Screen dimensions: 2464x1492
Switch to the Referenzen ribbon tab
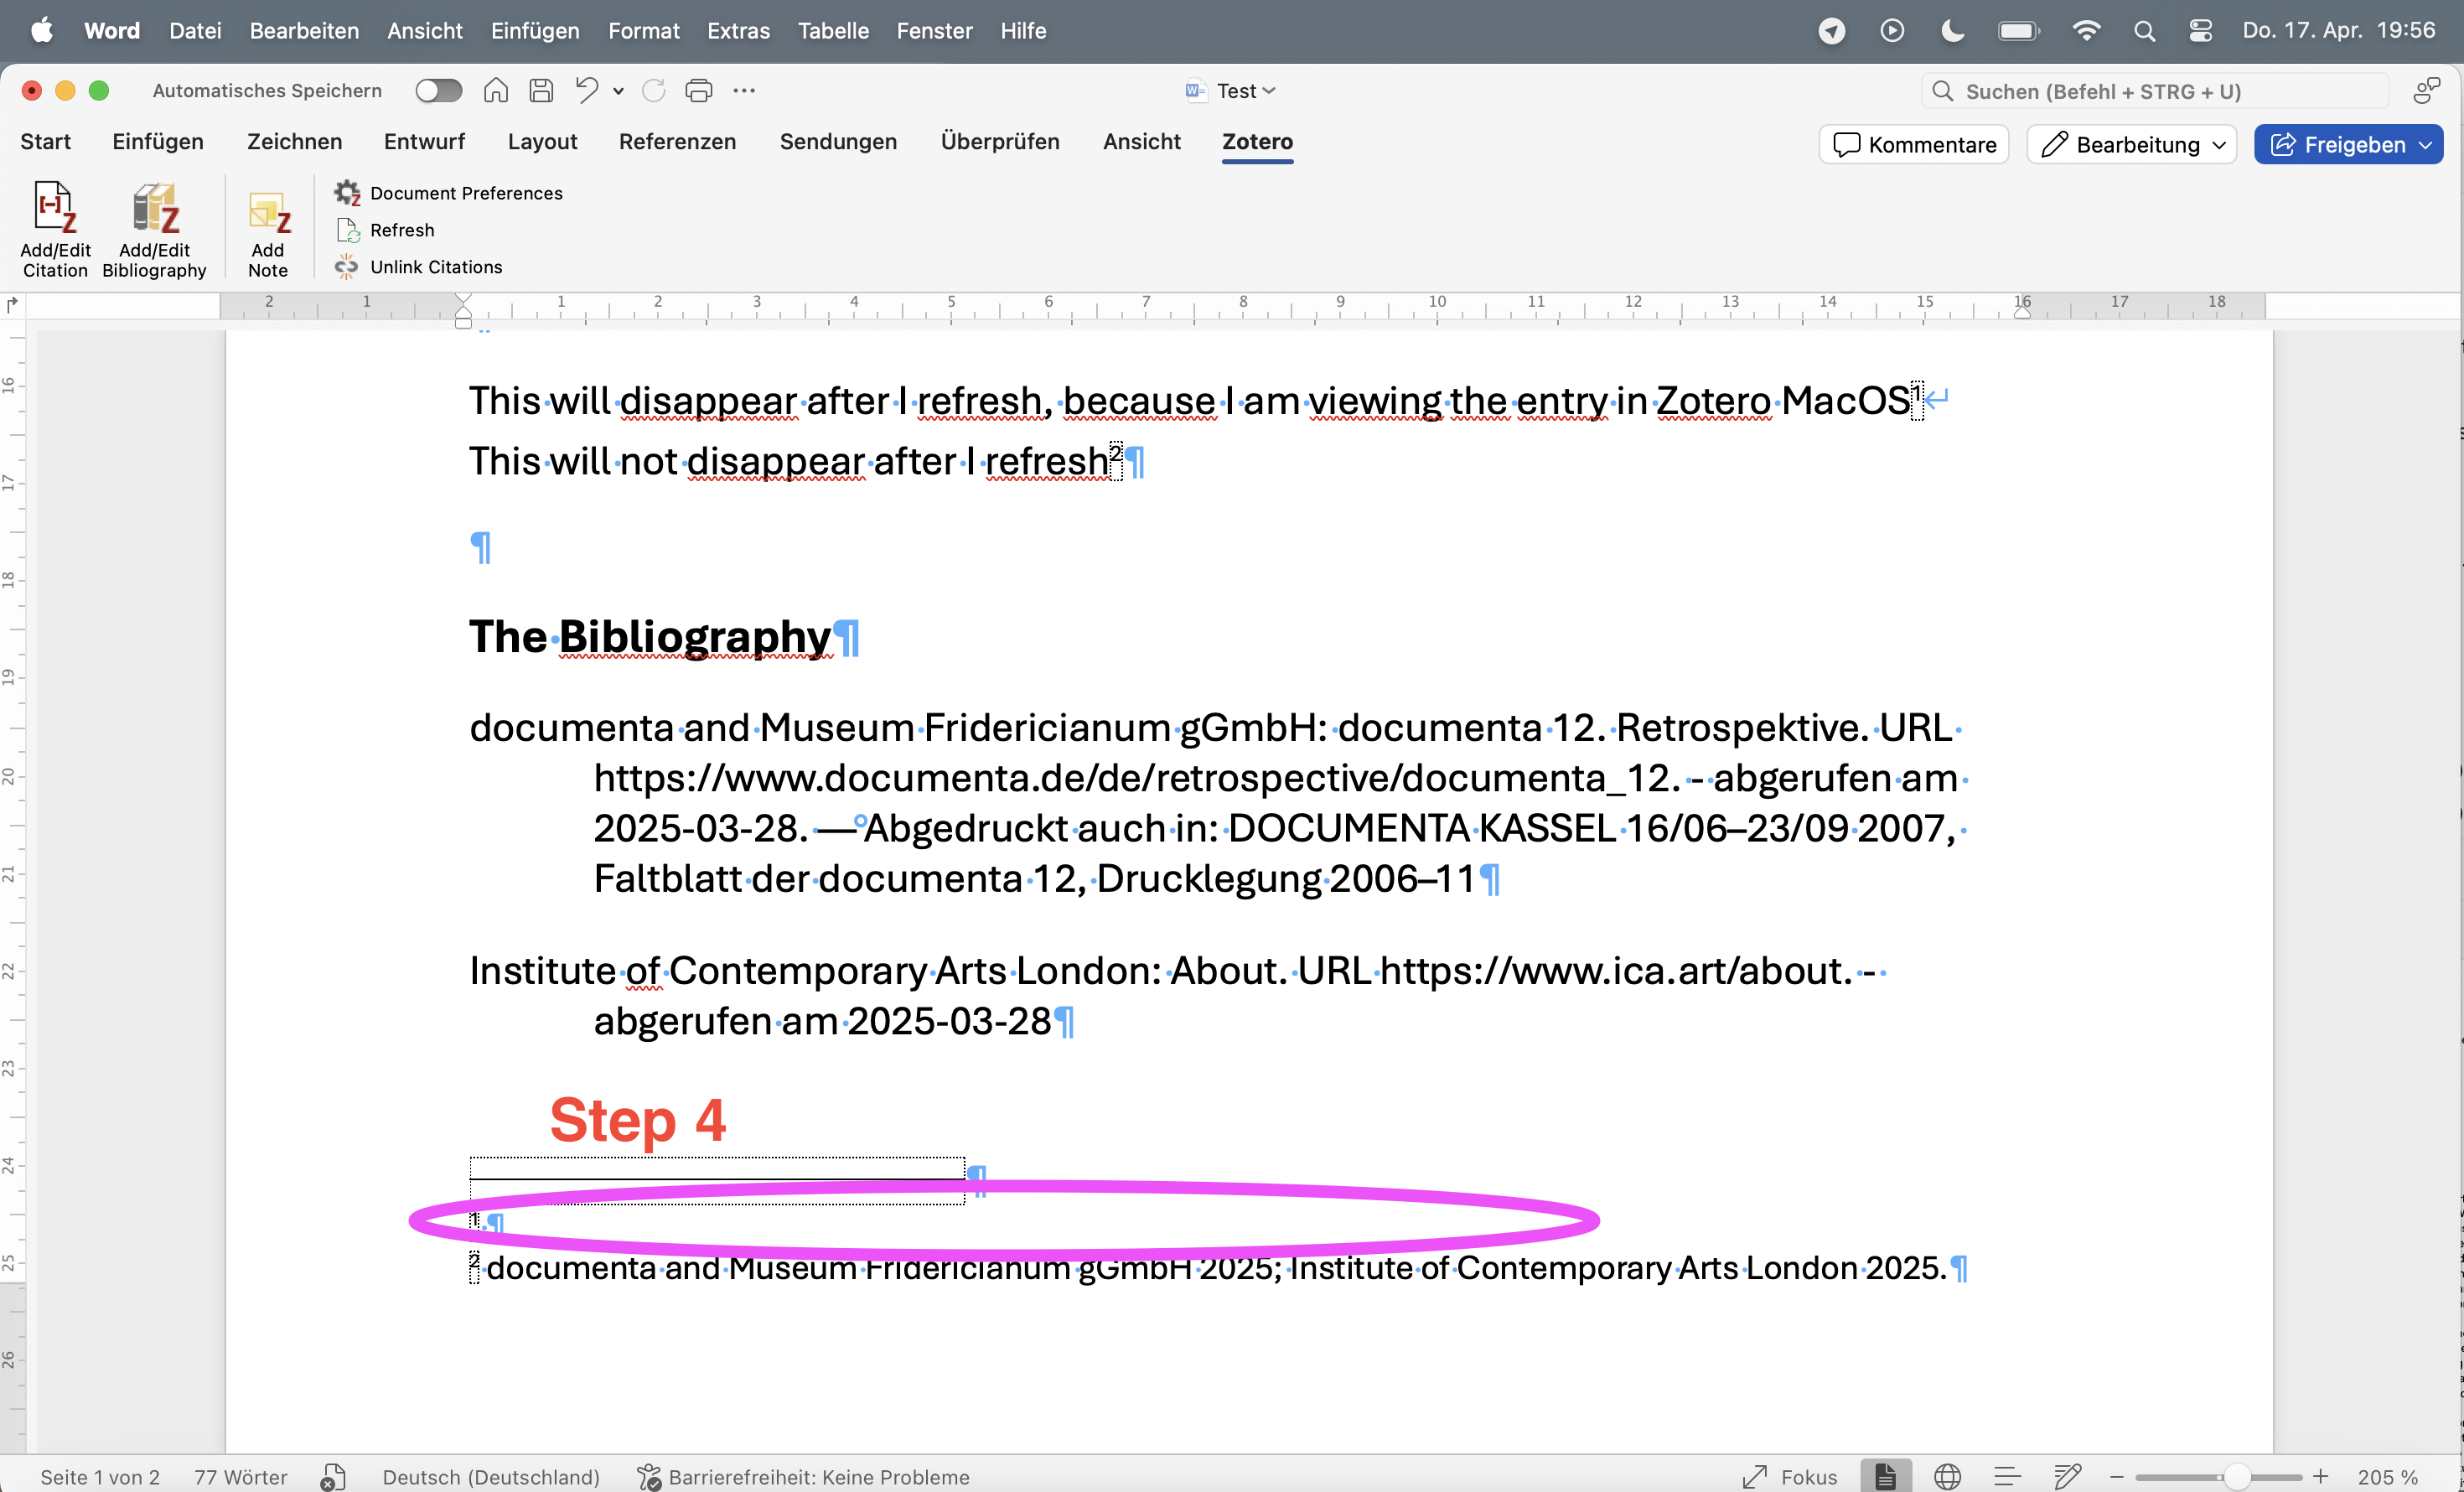tap(677, 142)
